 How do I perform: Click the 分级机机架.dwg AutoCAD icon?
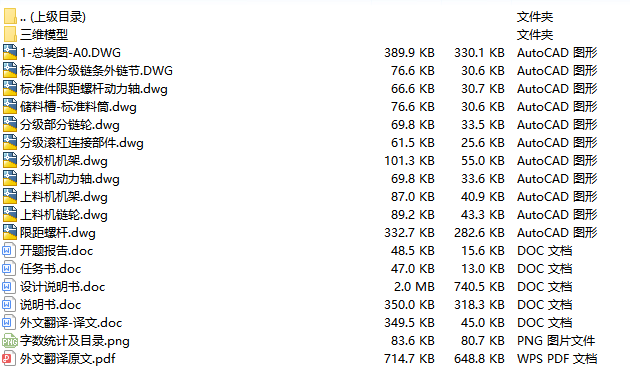(10, 161)
